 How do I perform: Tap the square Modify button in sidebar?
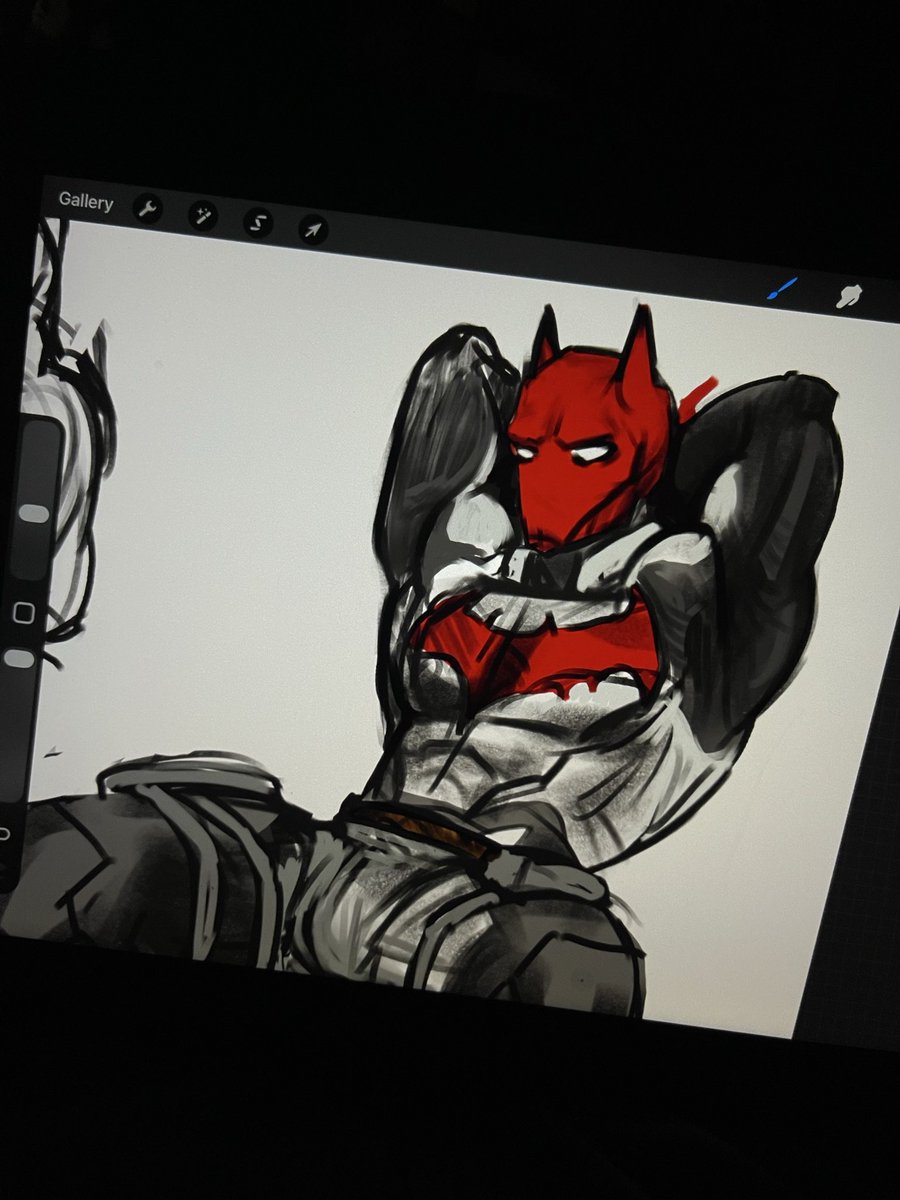(24, 613)
